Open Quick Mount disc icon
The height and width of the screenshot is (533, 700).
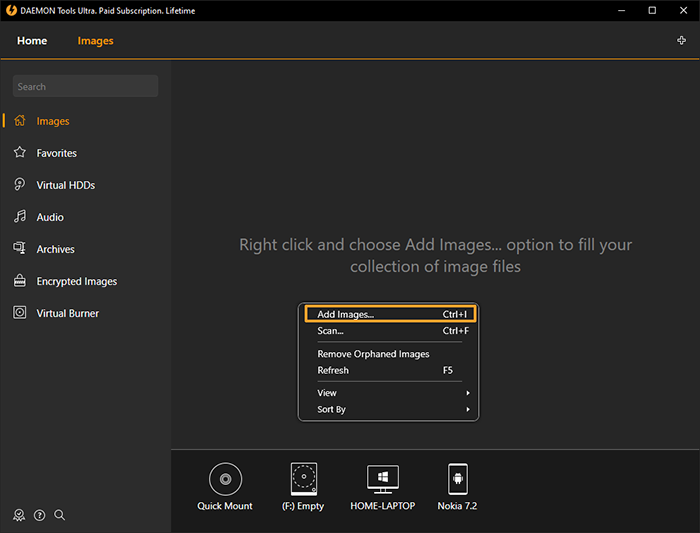(225, 479)
